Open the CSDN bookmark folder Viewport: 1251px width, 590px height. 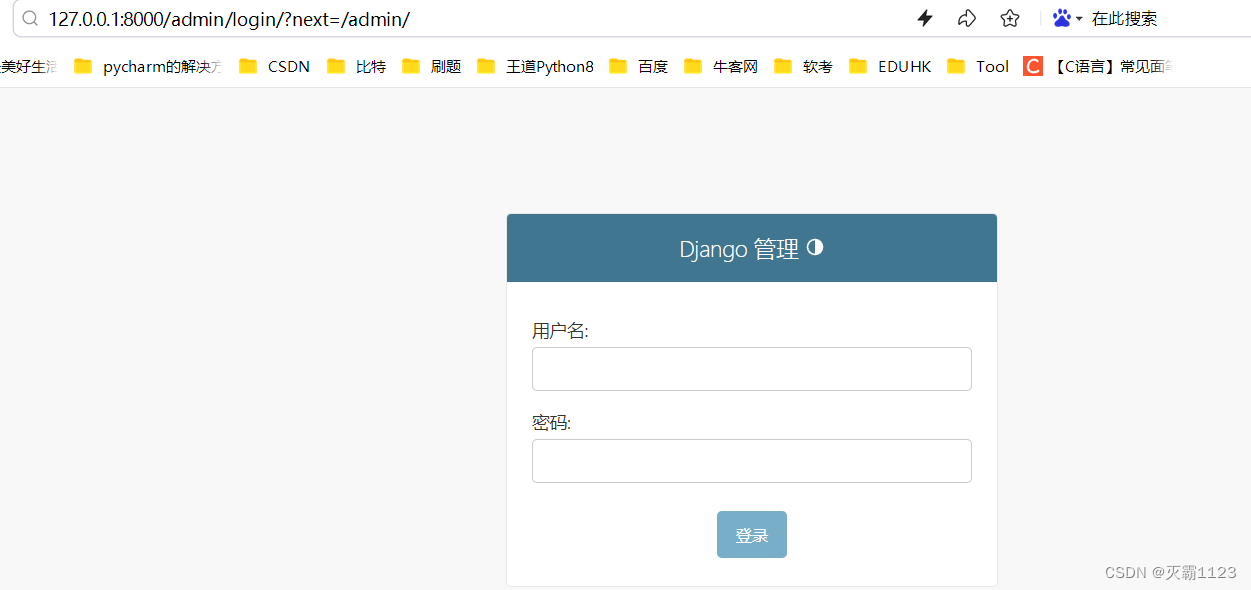tap(274, 66)
